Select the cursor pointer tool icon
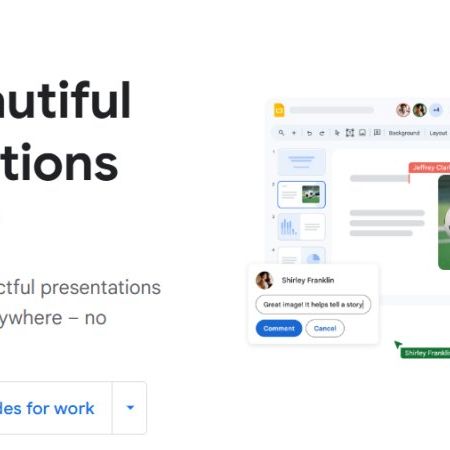This screenshot has width=450, height=450. coord(337,133)
